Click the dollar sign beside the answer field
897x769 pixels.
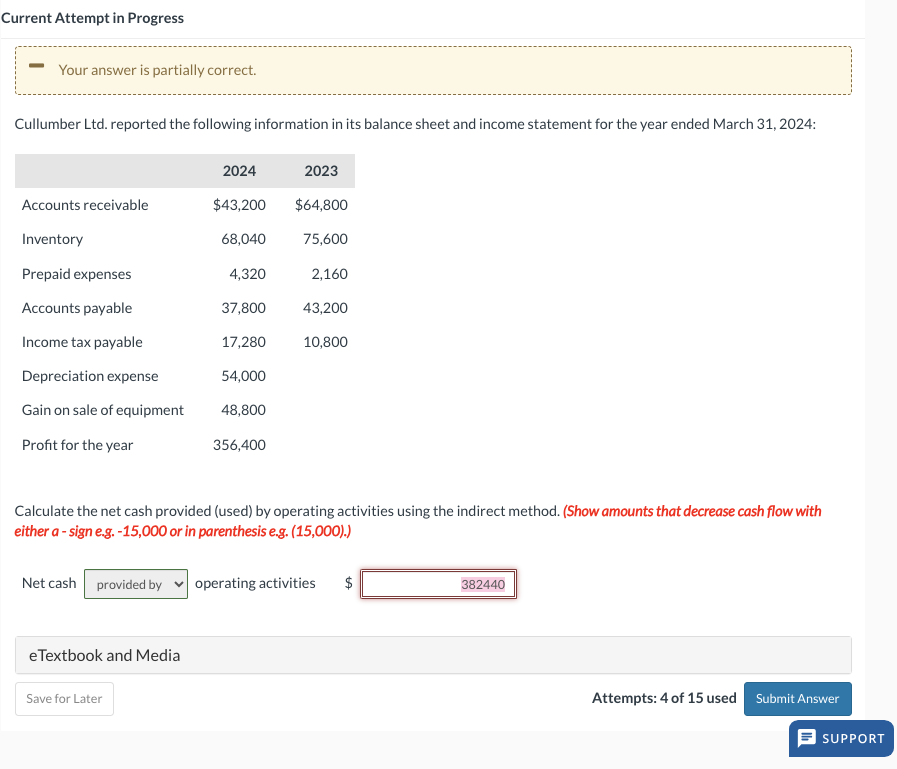click(347, 583)
